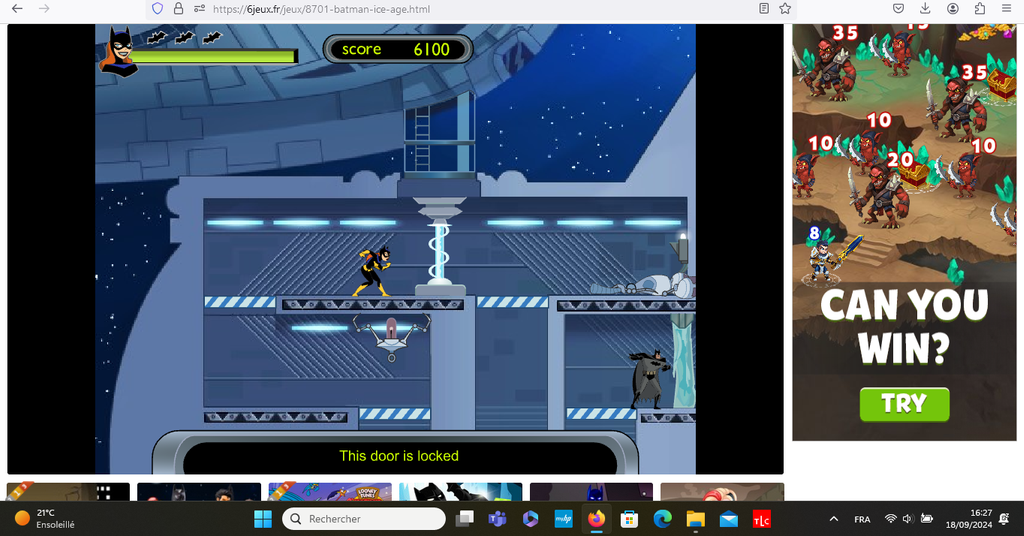The image size is (1024, 536).
Task: Open the extensions puzzle icon
Action: (x=980, y=8)
